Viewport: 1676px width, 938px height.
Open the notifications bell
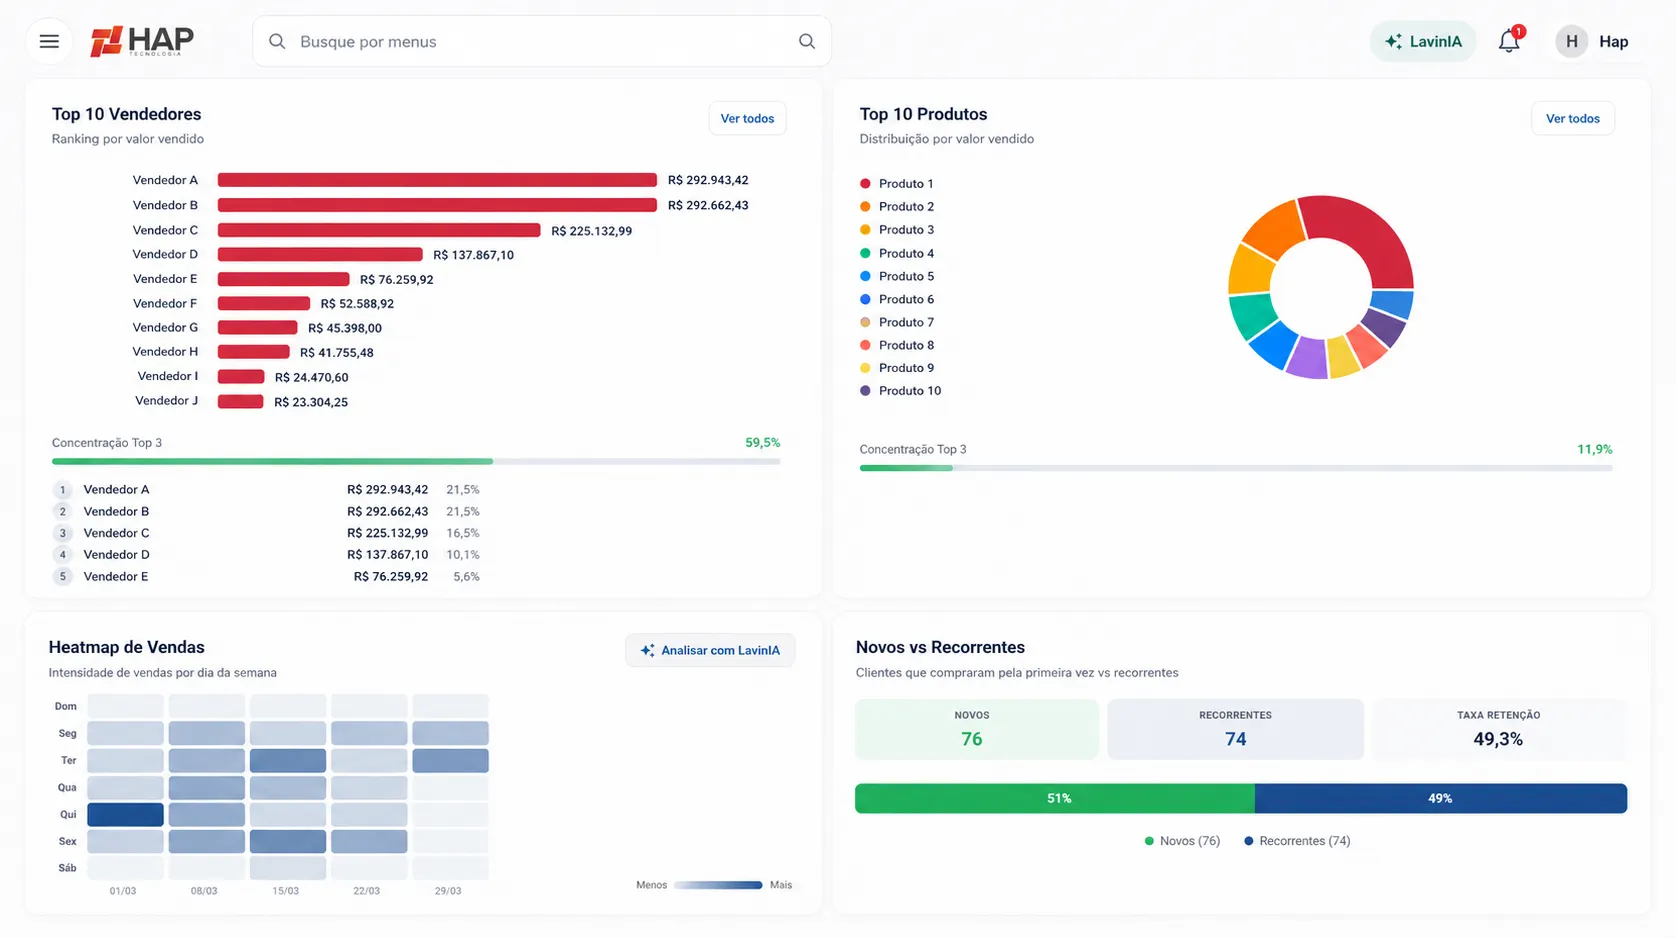[x=1509, y=41]
